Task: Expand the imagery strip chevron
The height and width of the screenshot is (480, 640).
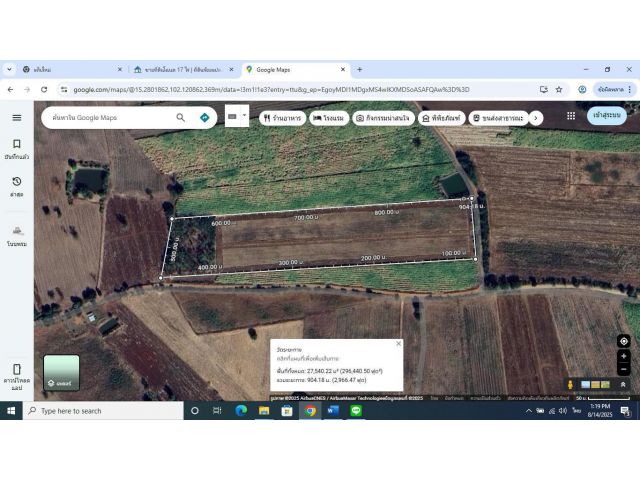Action: 623,384
